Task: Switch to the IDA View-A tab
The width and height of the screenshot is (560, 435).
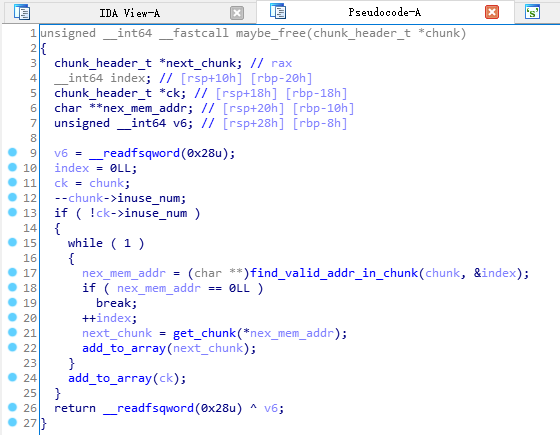Action: 129,13
